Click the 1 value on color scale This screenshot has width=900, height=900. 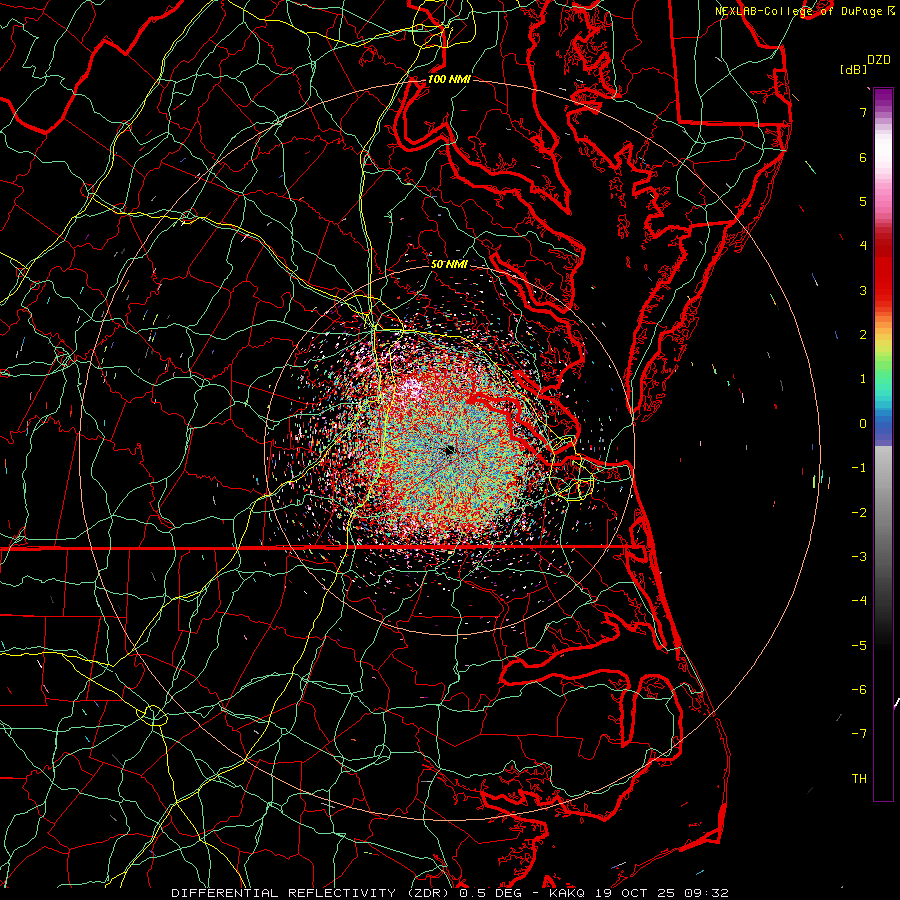tap(863, 379)
